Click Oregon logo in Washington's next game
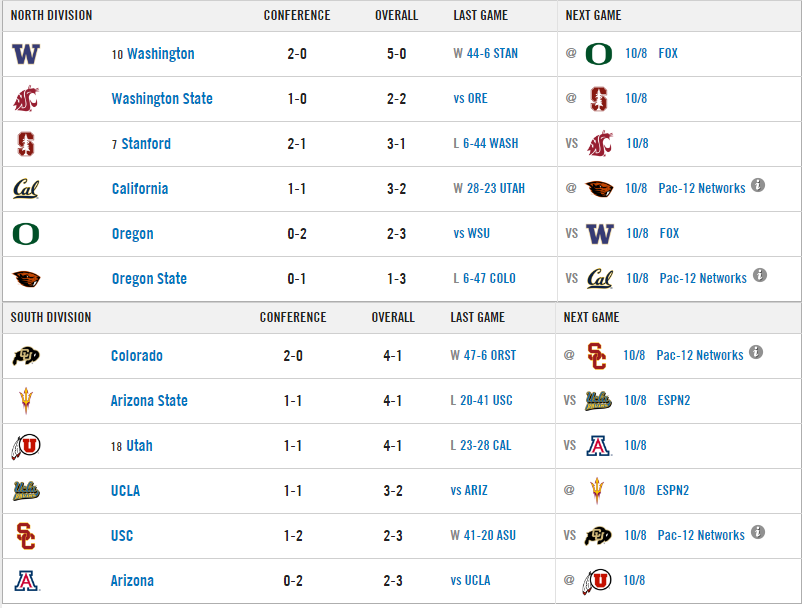Screen dimensions: 802x608 pos(598,54)
